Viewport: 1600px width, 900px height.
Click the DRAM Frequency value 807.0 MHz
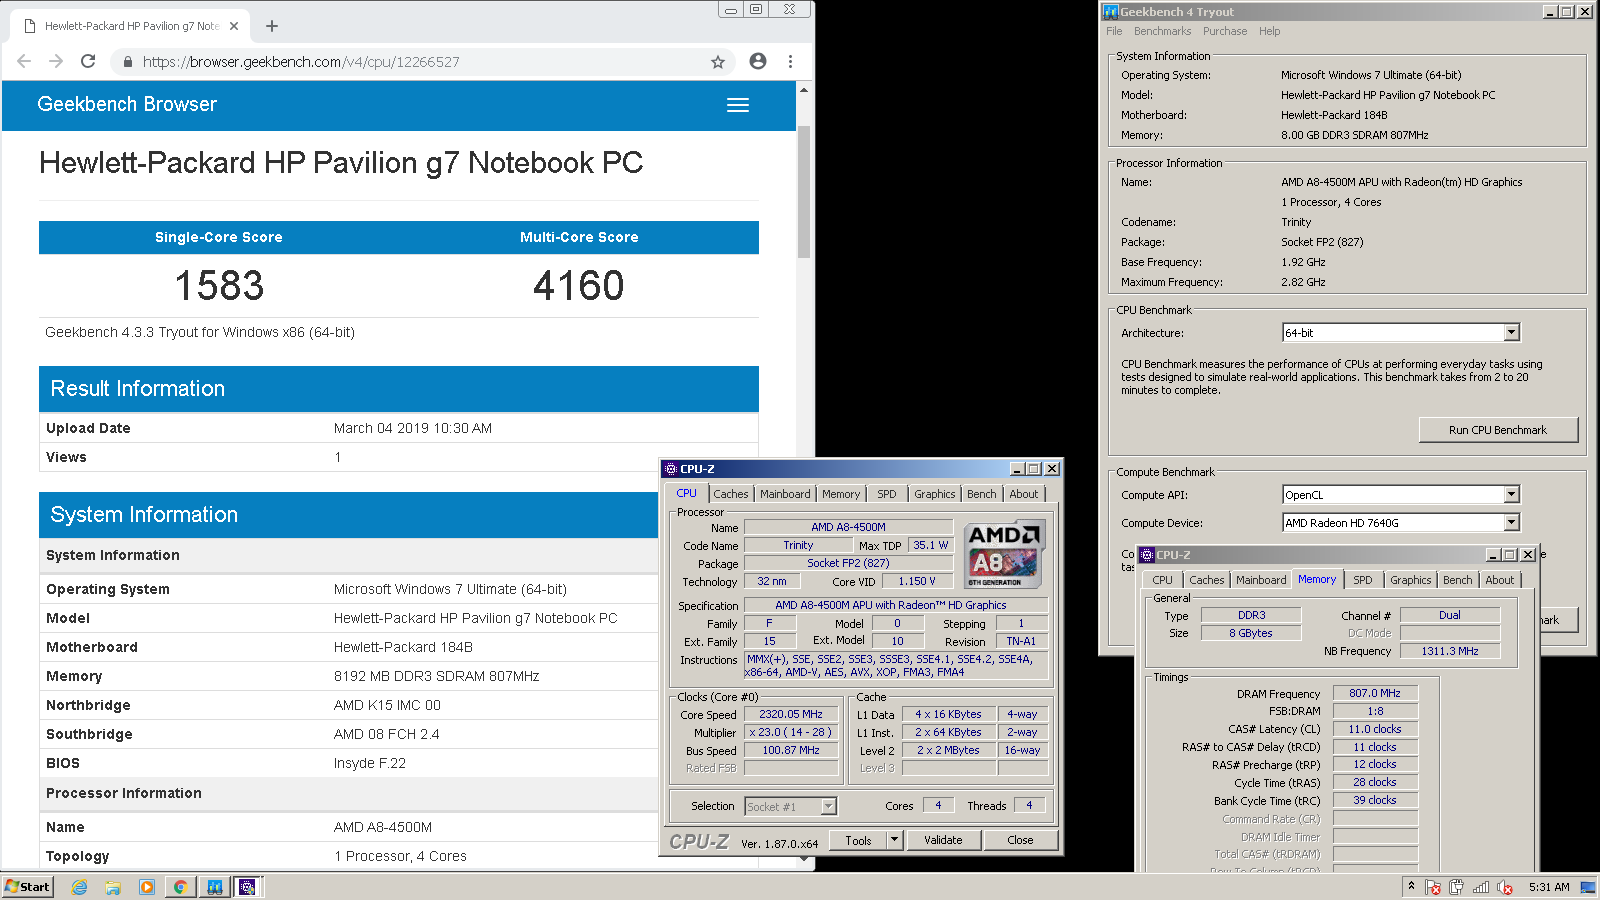point(1375,693)
